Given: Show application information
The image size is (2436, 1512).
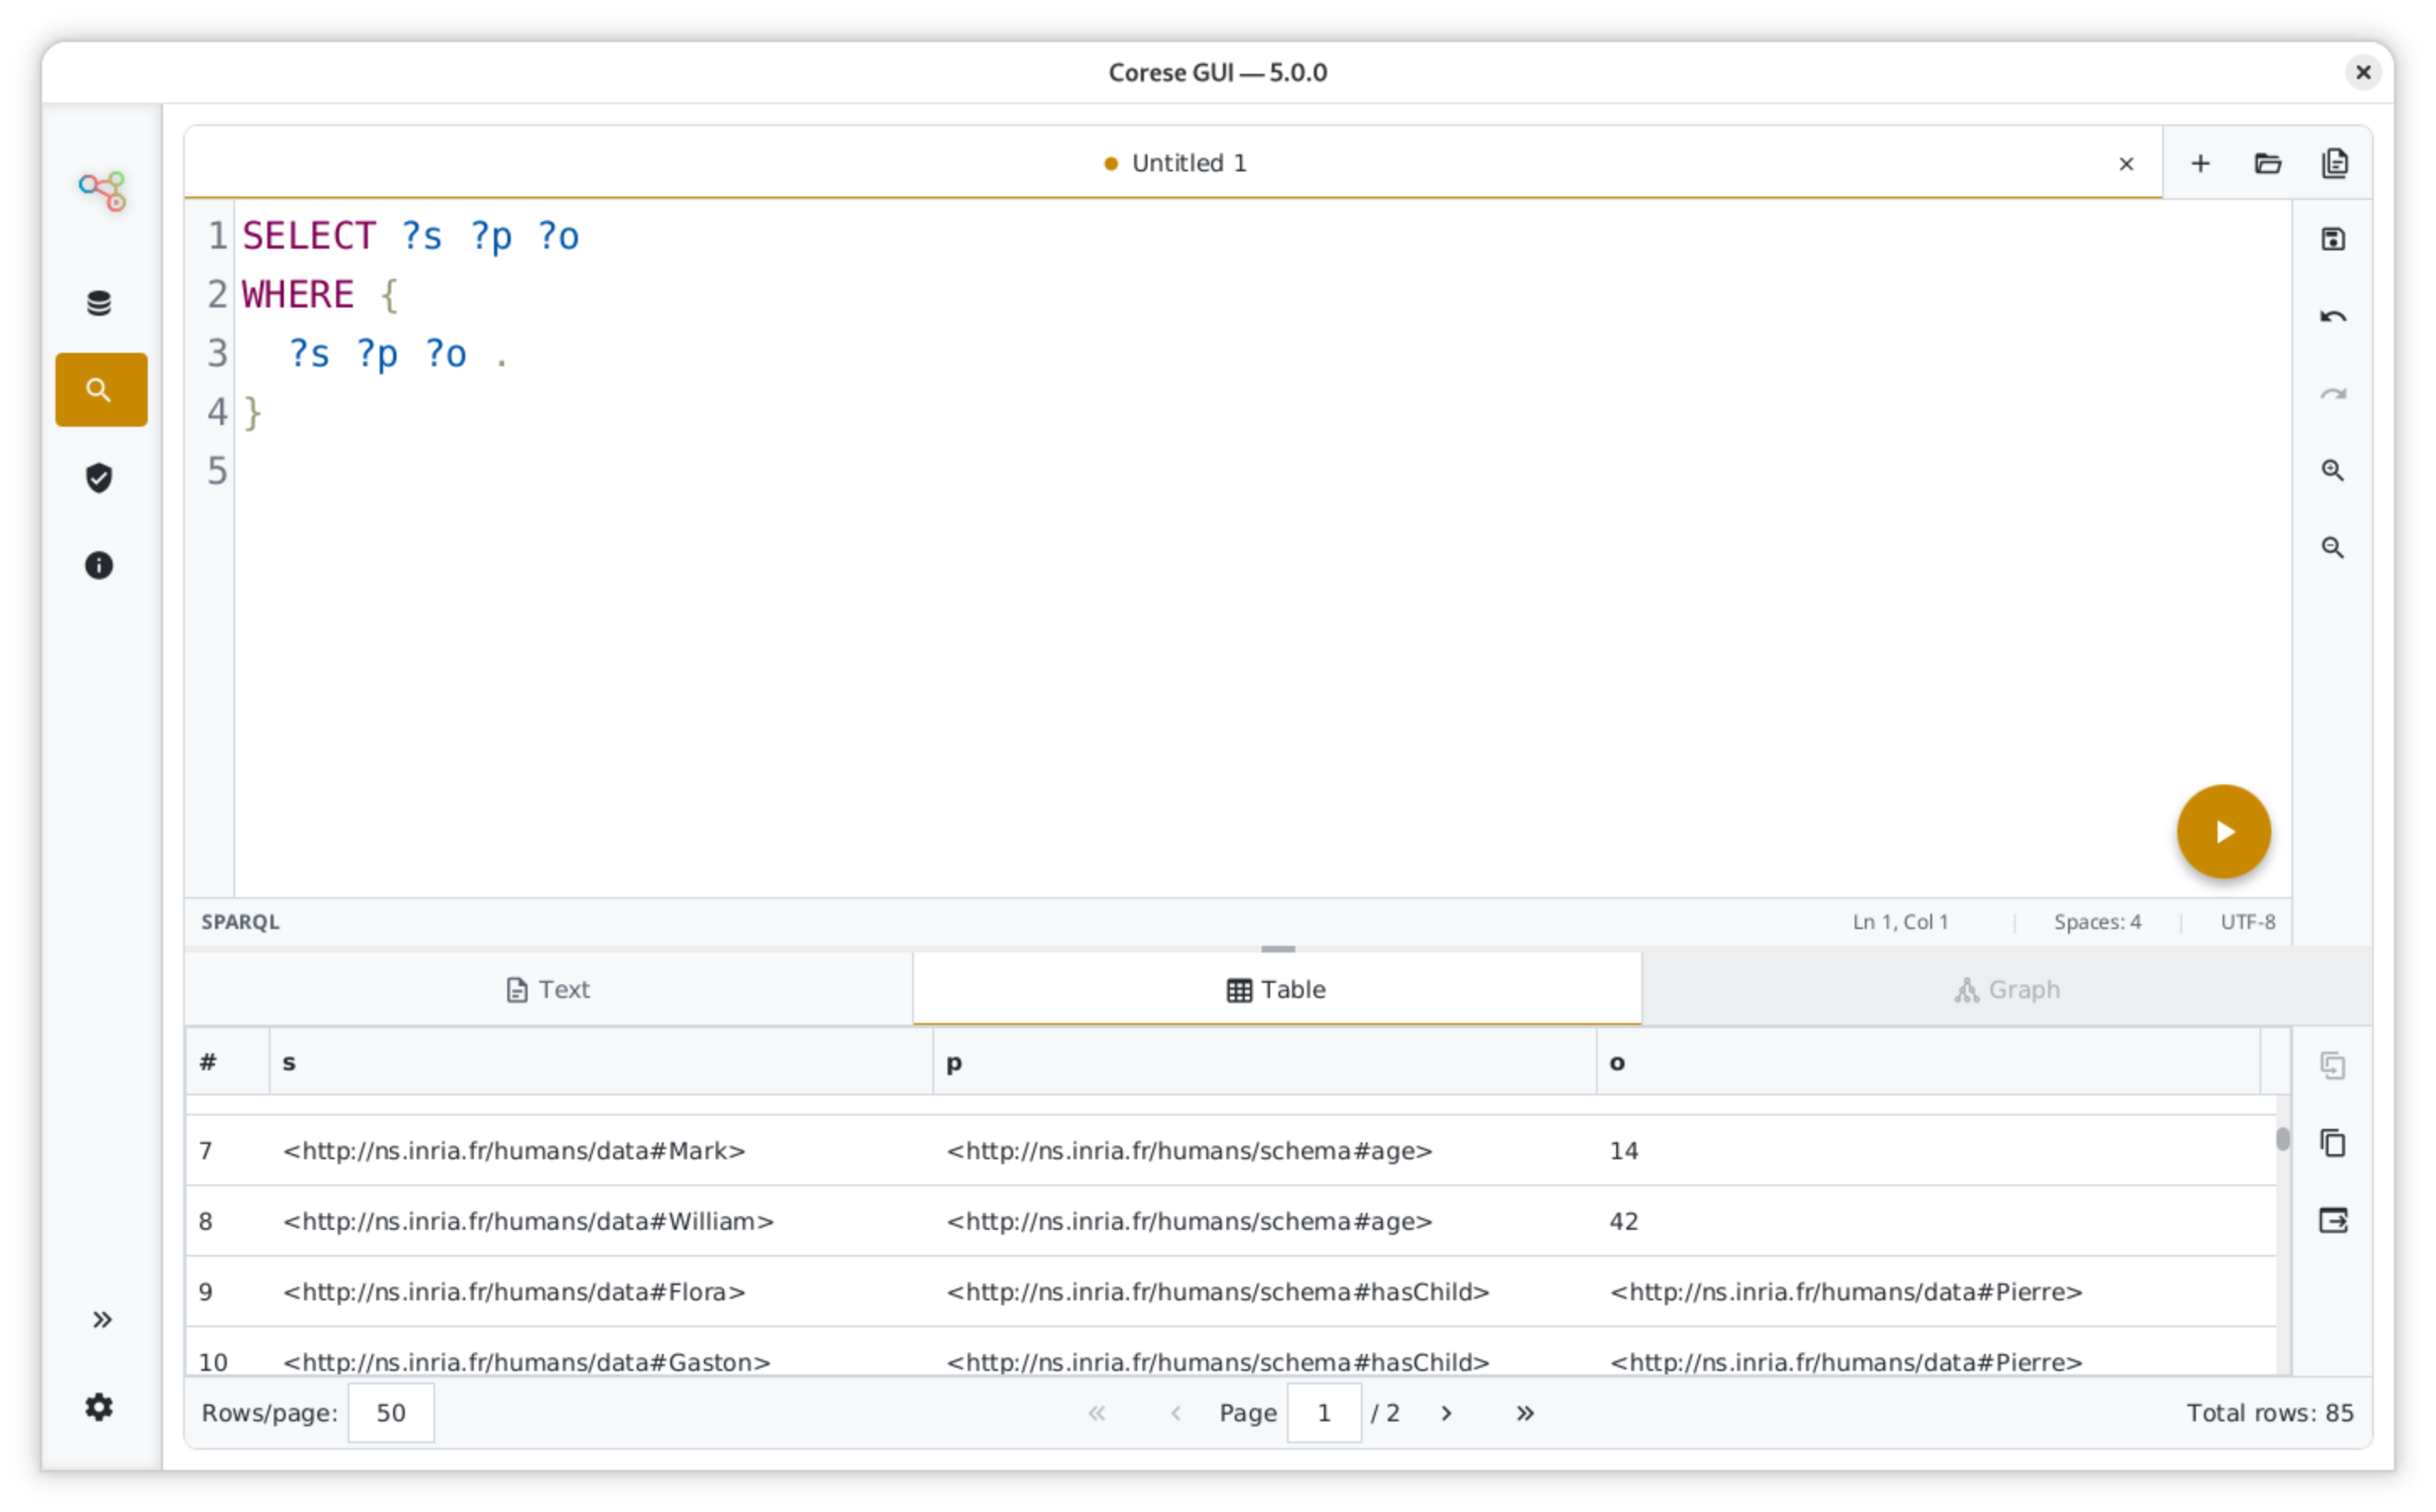Looking at the screenshot, I should click(x=100, y=565).
